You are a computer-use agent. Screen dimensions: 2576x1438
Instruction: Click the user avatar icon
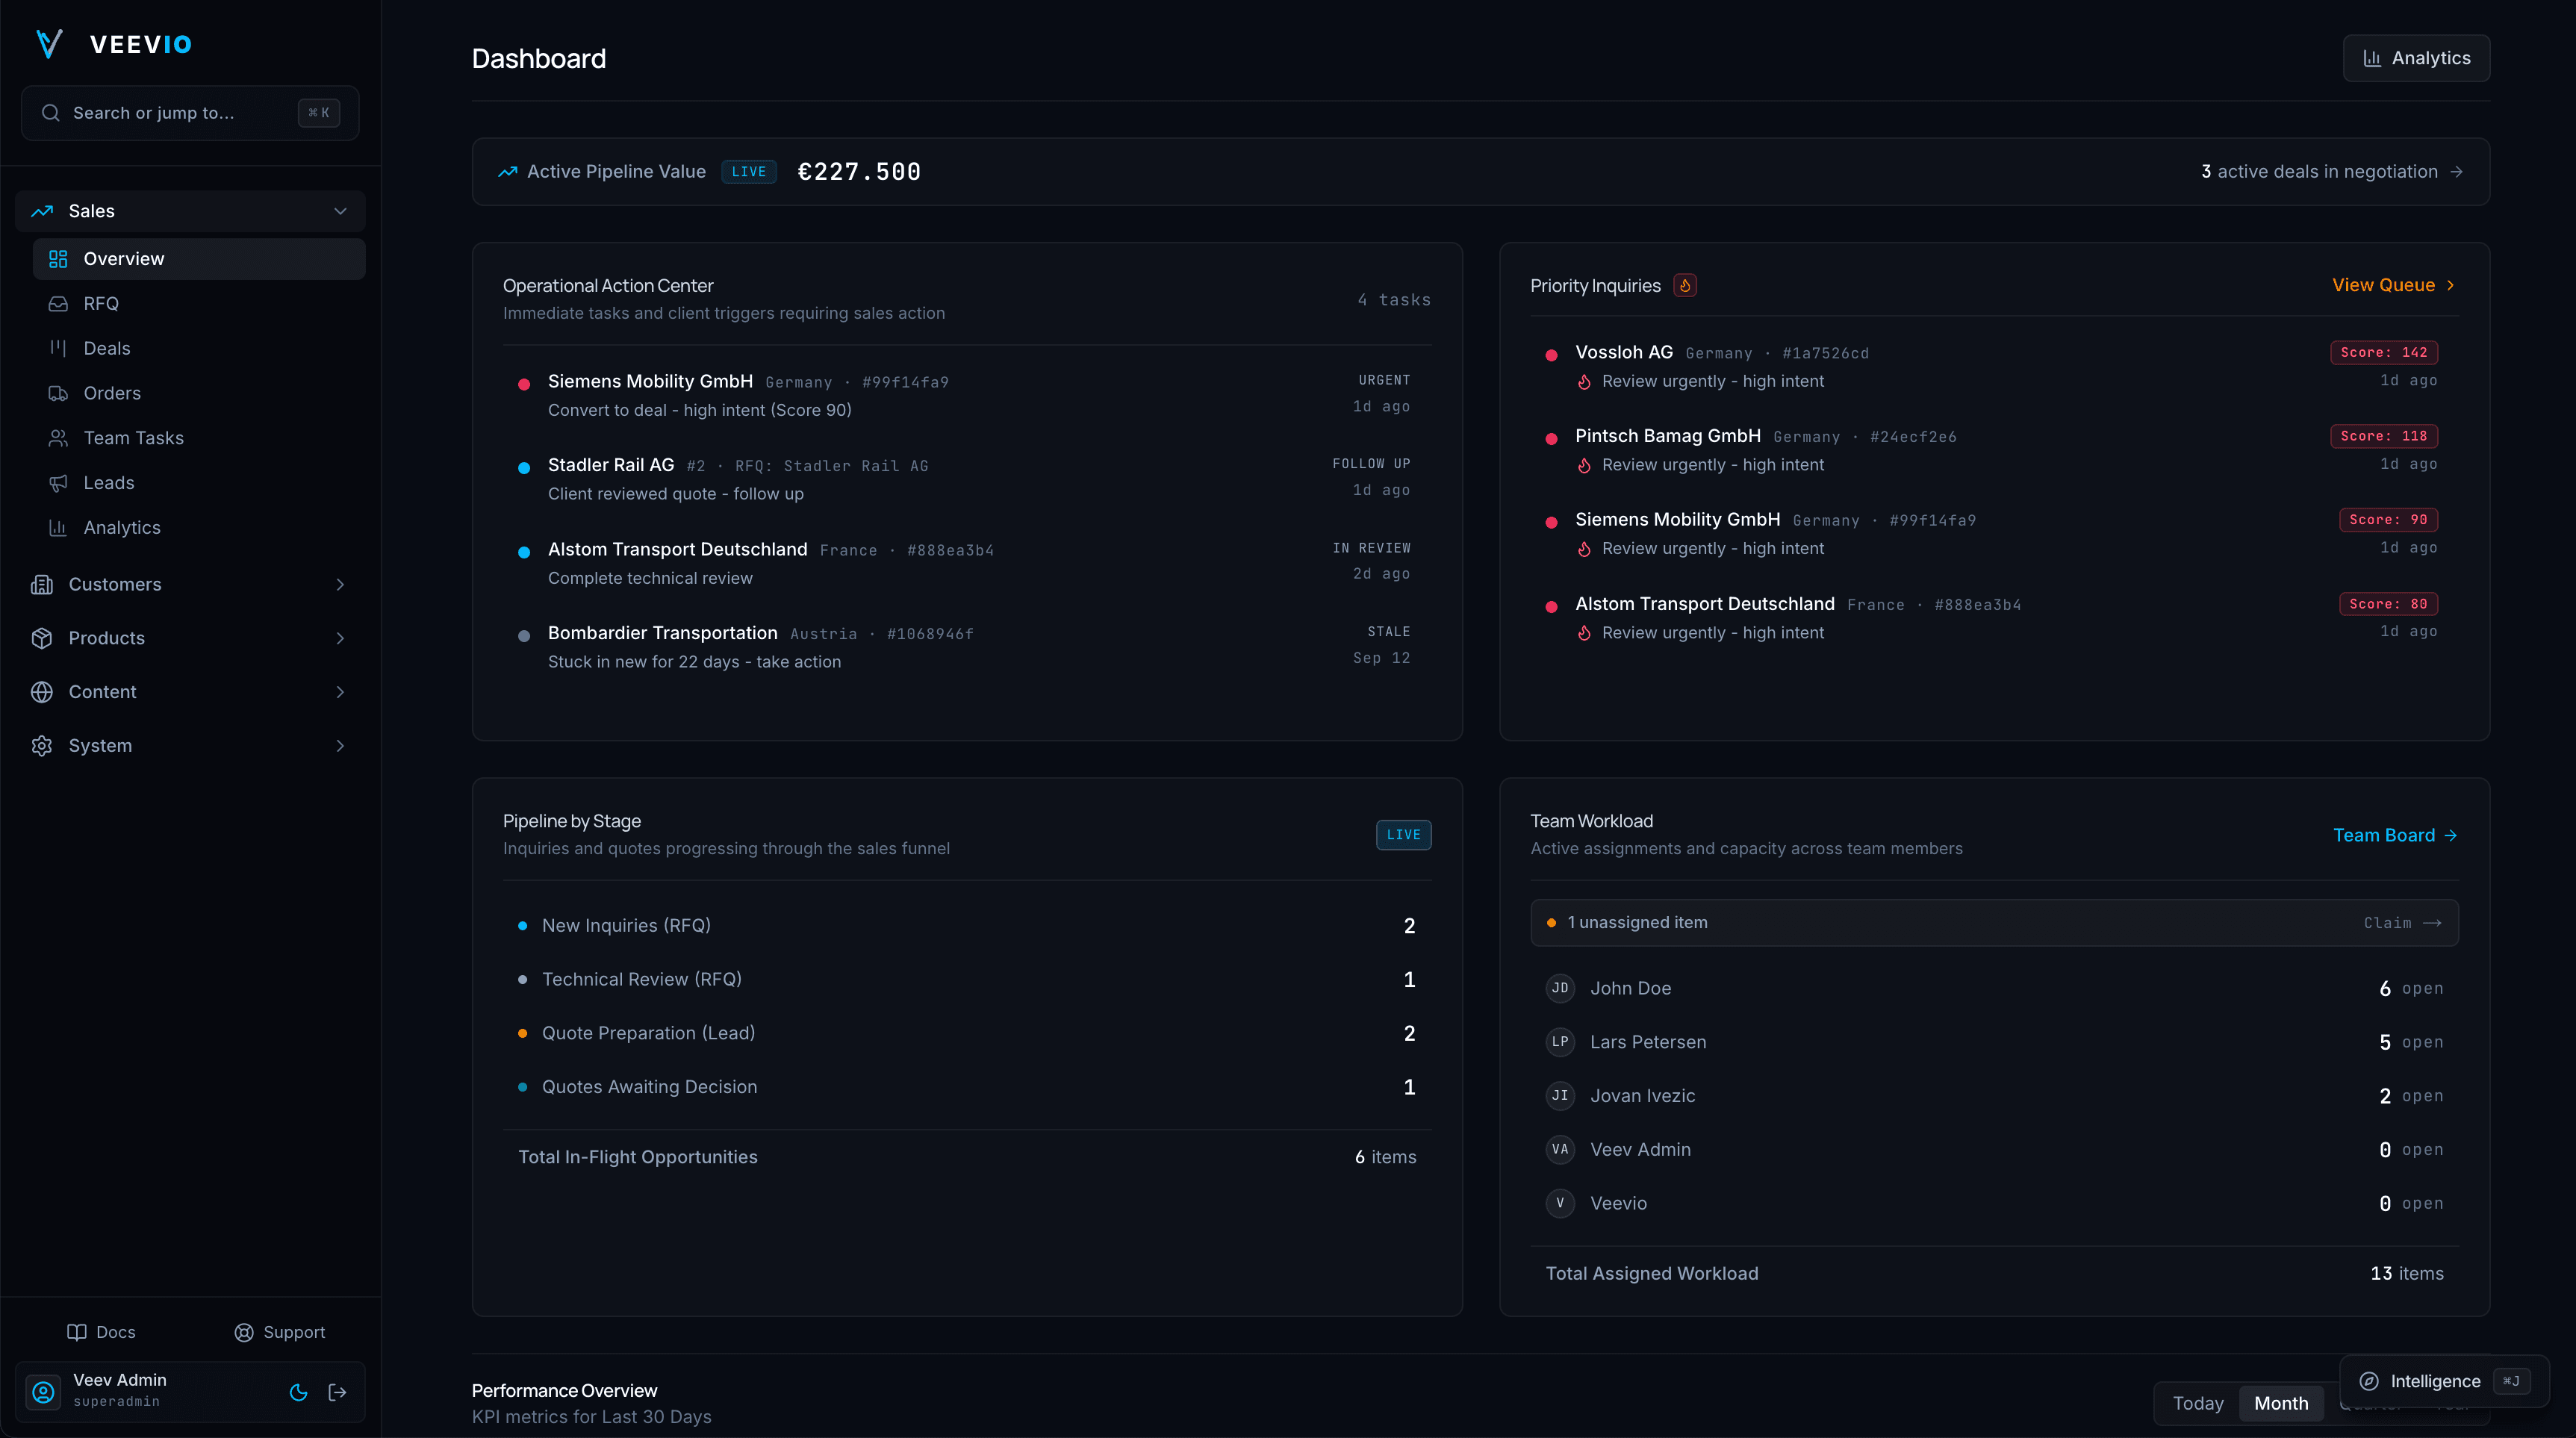(x=44, y=1392)
